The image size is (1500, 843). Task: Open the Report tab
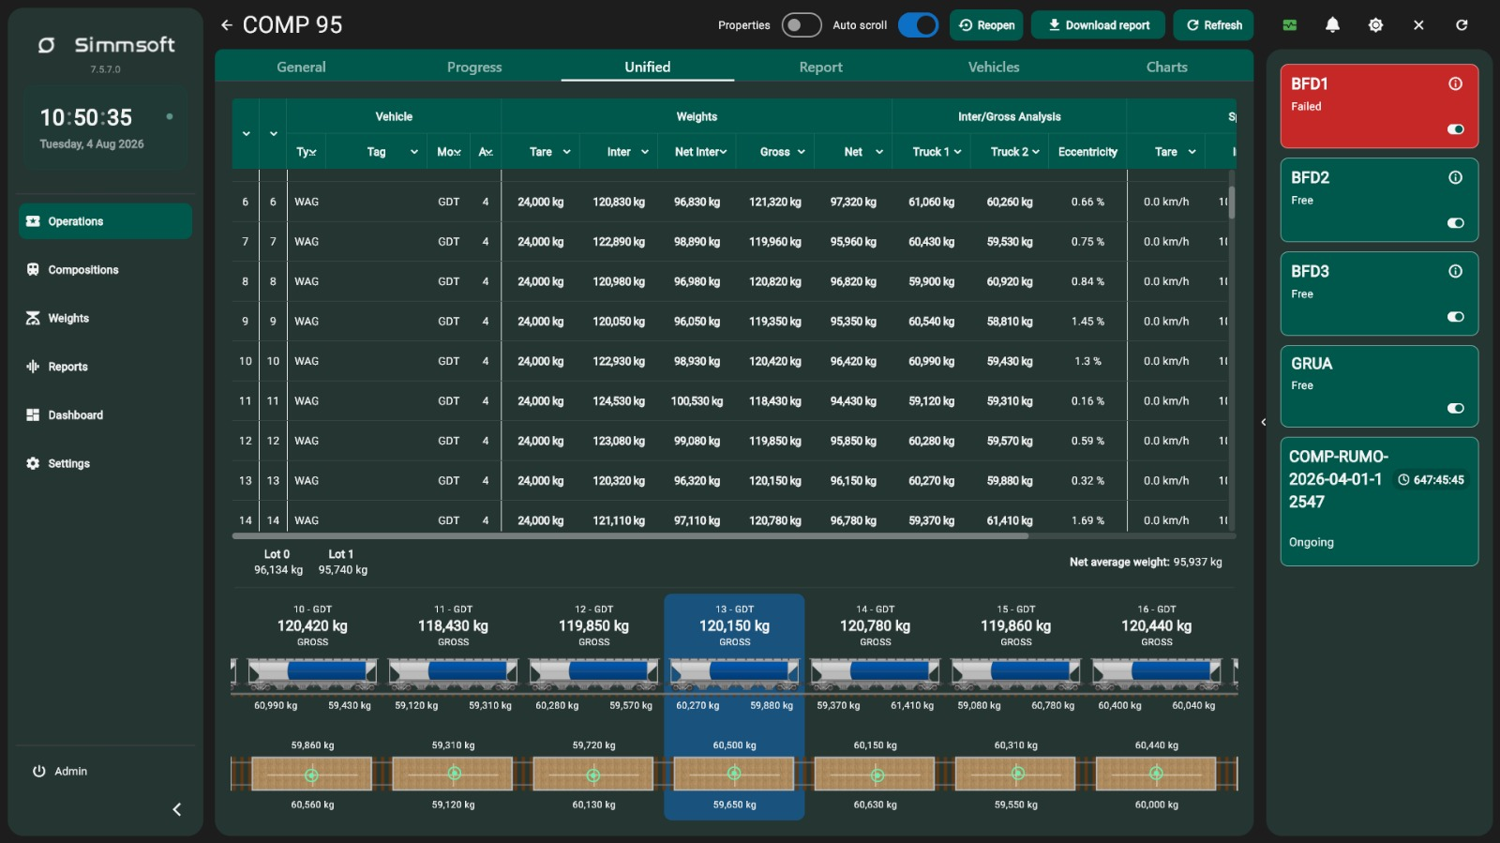(x=821, y=67)
